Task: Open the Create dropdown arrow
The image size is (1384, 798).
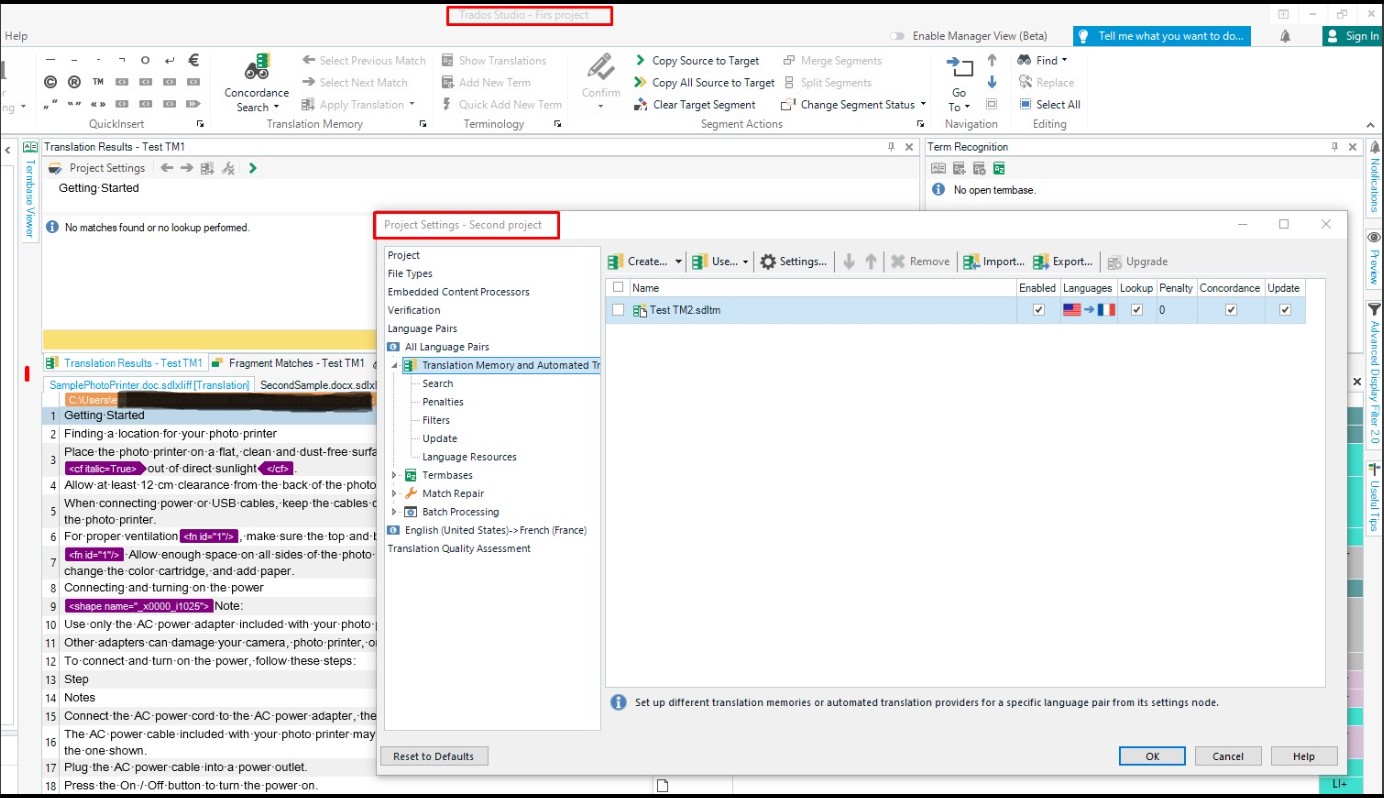Action: [678, 262]
